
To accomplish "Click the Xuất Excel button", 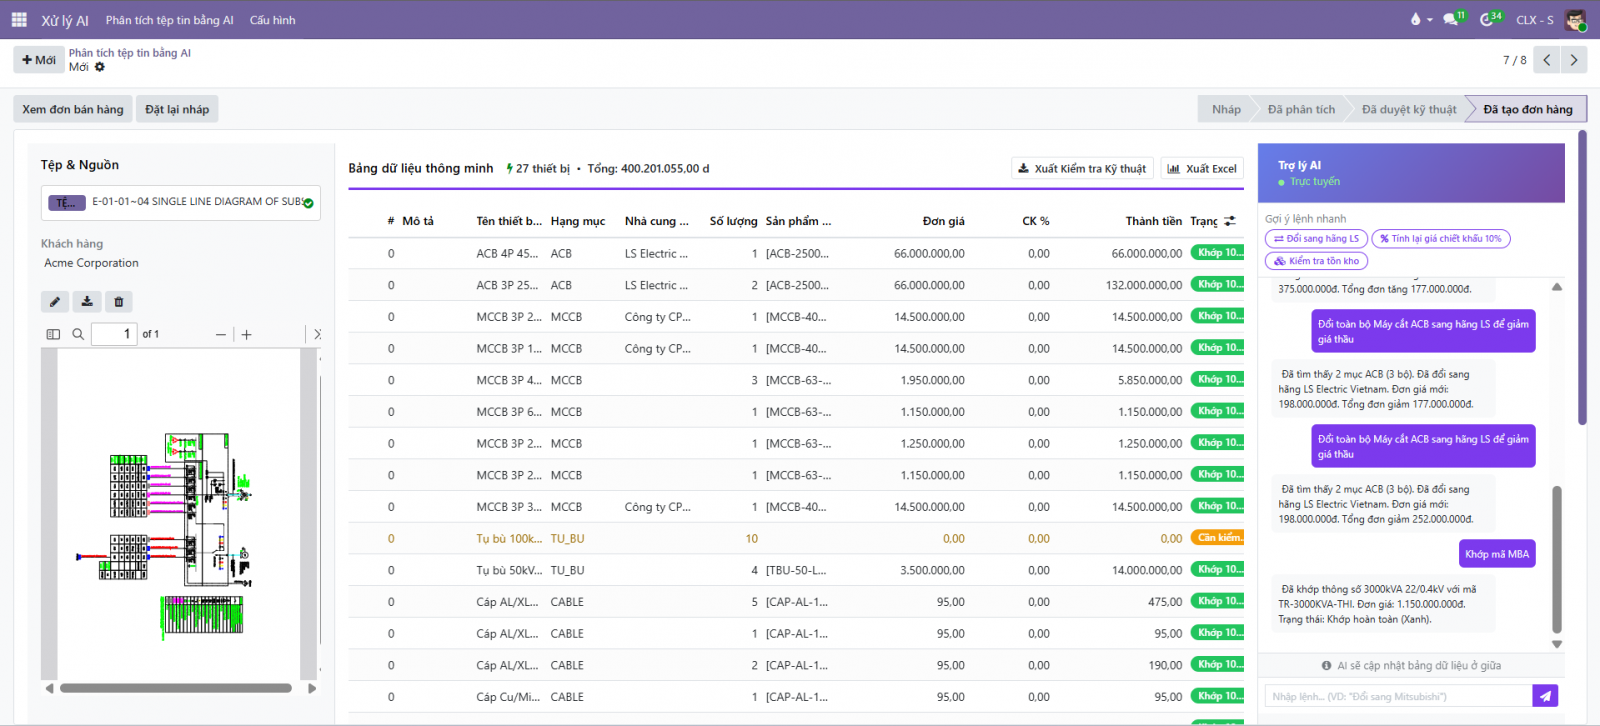I will (x=1202, y=169).
